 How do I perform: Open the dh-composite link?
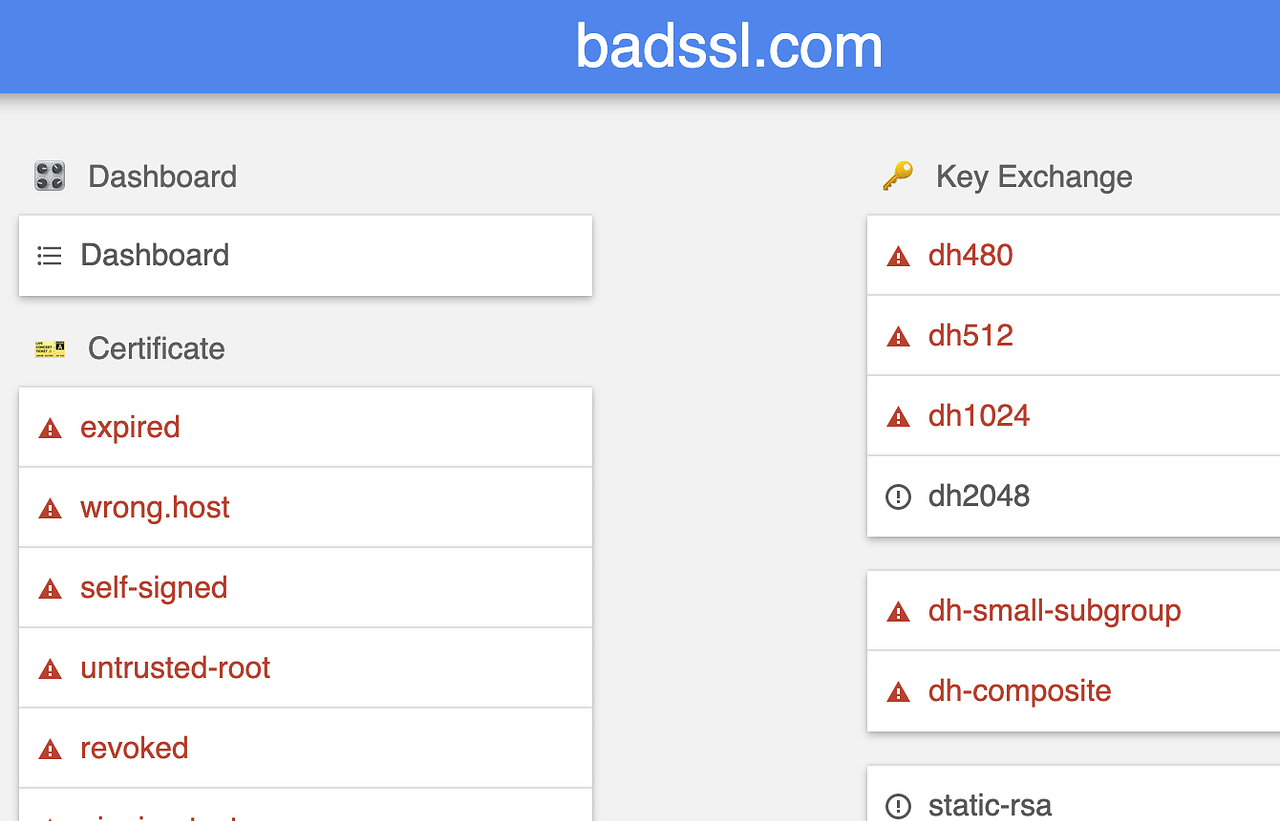1073,691
